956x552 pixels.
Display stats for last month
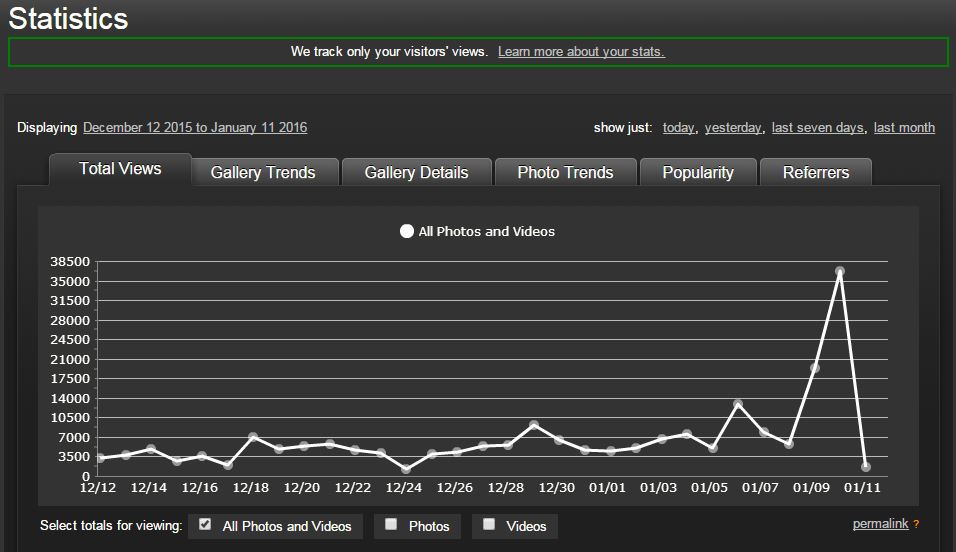click(x=904, y=127)
